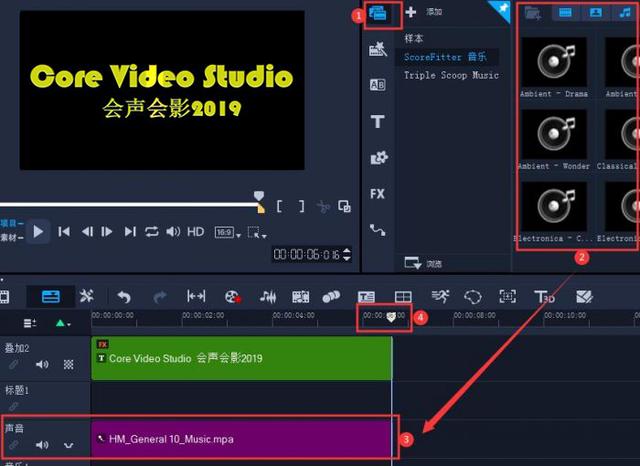Screen dimensions: 640x466
Task: Open the Track Motion icon
Action: [x=331, y=296]
